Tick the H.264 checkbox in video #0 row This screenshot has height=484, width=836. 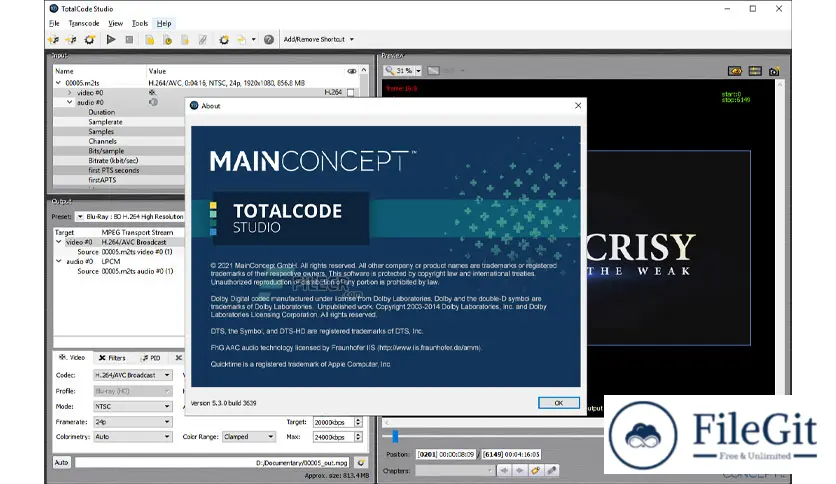tap(350, 93)
